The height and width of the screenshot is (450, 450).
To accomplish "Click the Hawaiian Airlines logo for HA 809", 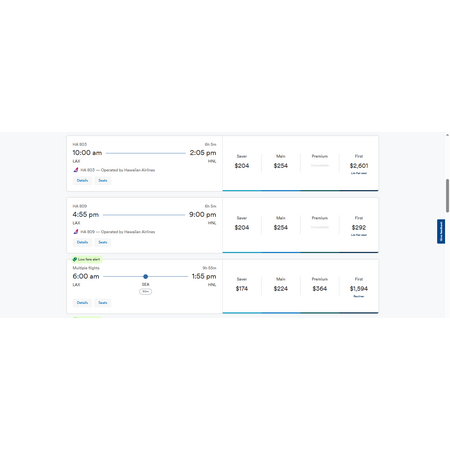I will (x=76, y=232).
